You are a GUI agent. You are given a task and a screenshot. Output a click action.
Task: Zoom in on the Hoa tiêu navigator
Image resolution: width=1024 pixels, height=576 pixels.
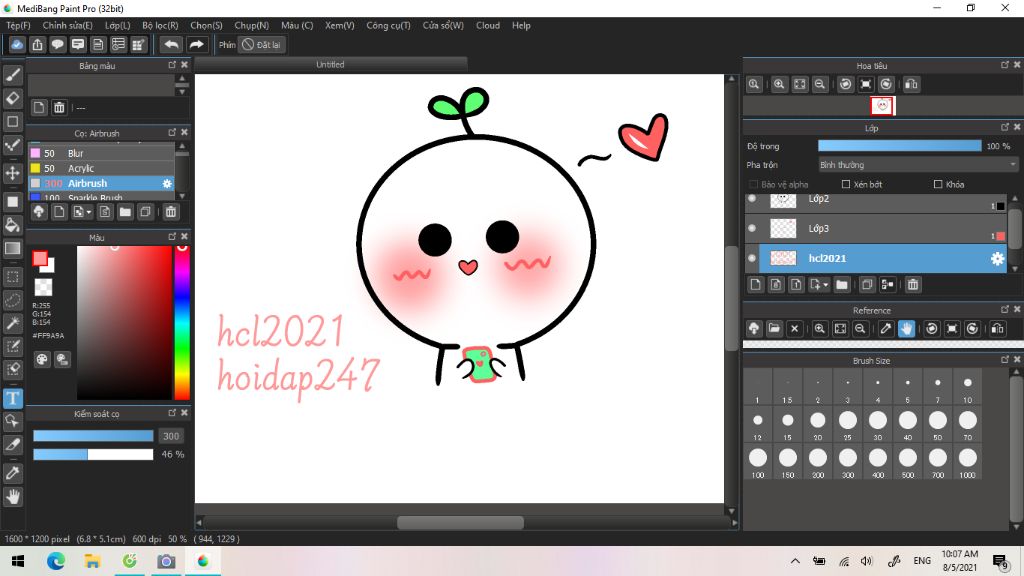click(779, 84)
